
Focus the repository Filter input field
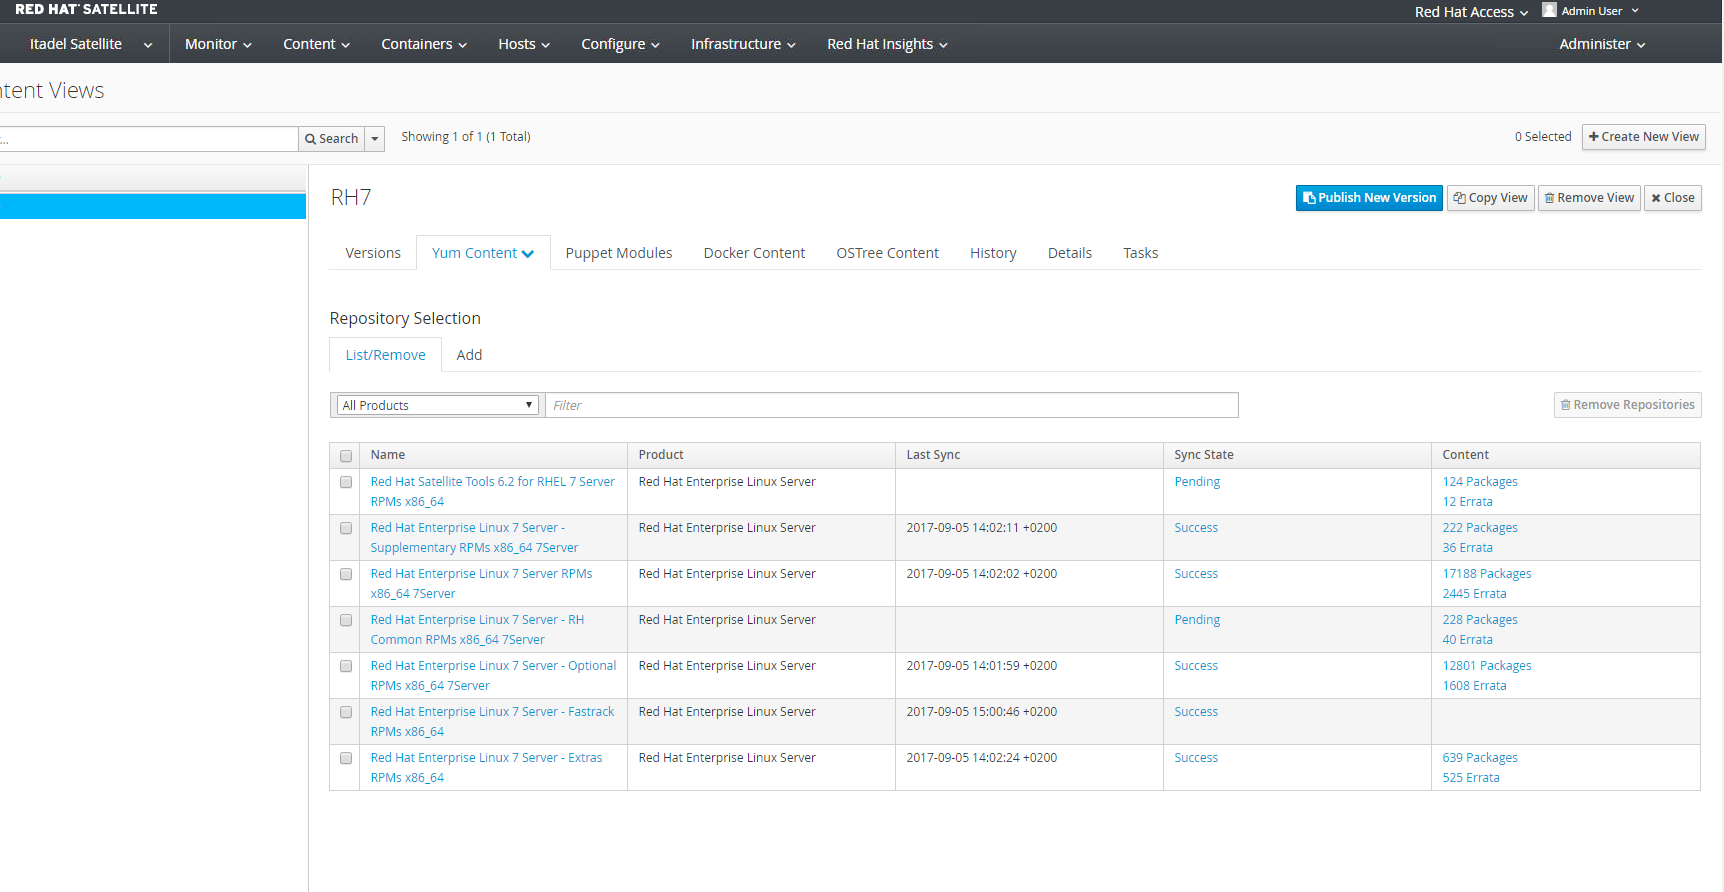click(x=891, y=405)
